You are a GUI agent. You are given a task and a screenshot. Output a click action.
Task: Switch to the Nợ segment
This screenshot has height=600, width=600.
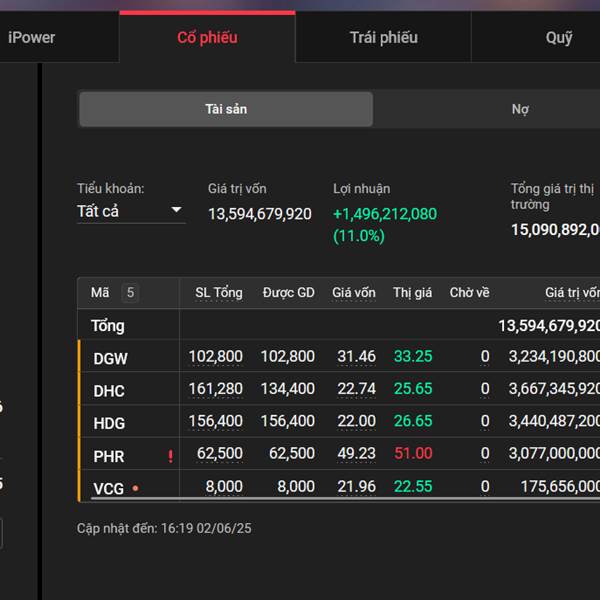coord(520,109)
